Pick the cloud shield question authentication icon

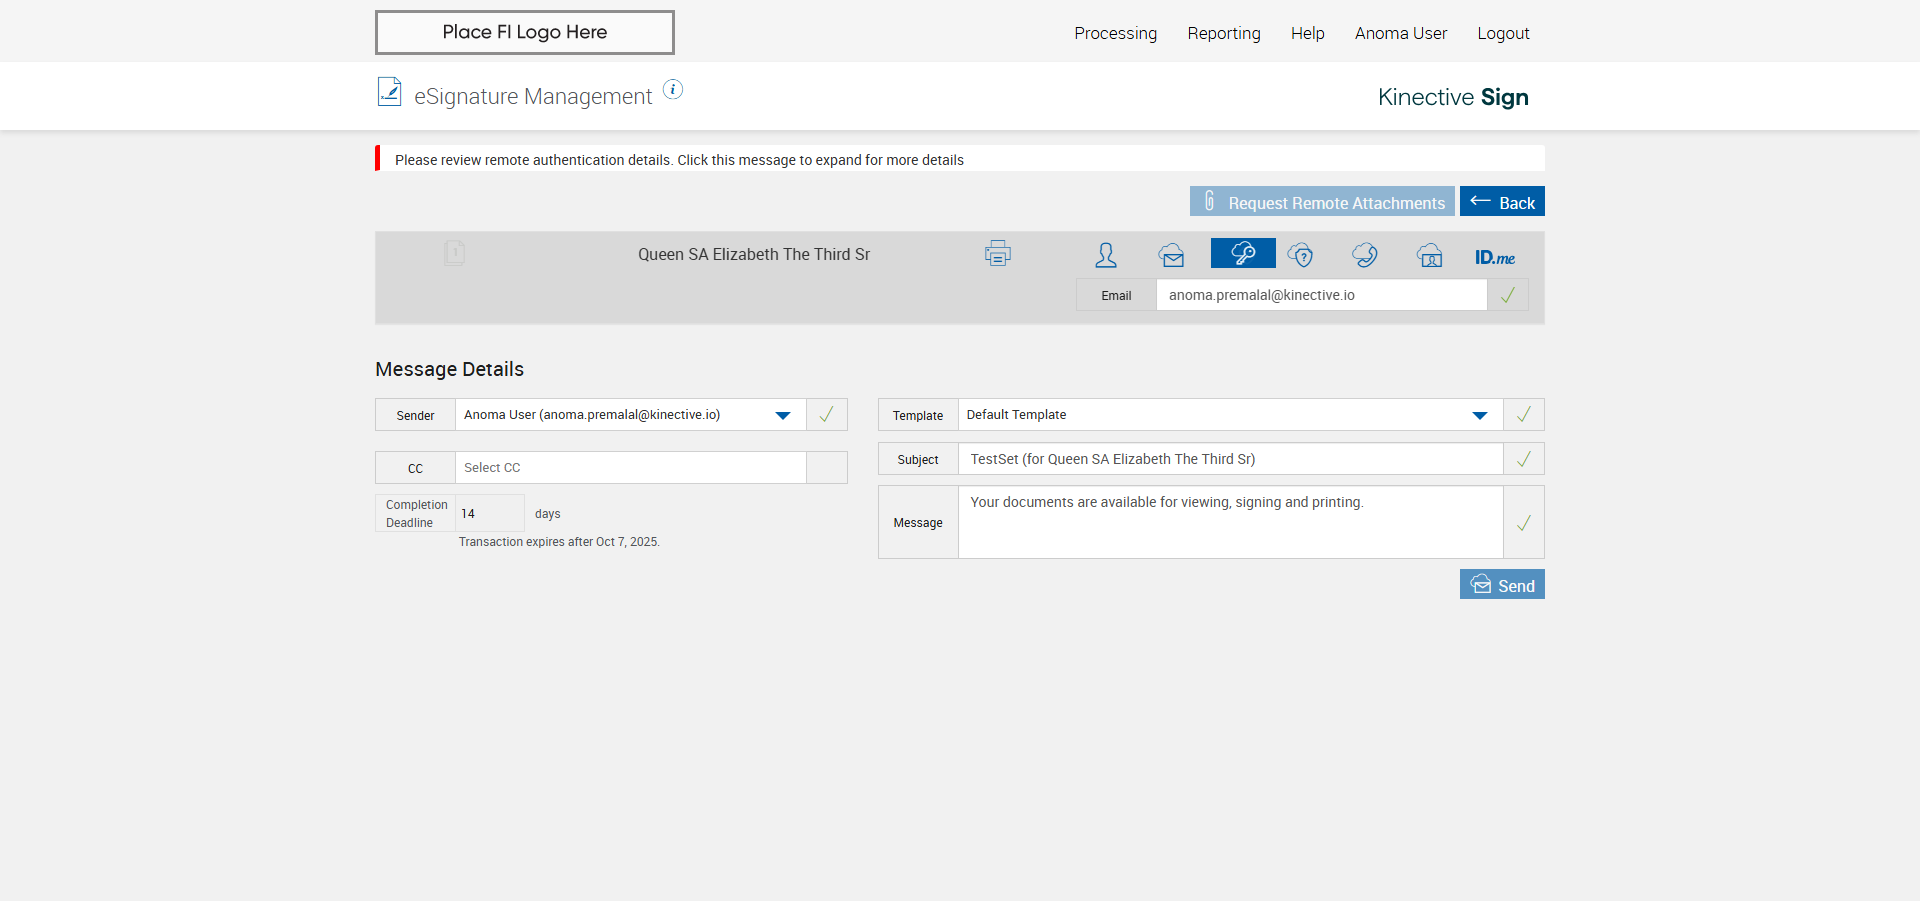coord(1300,255)
